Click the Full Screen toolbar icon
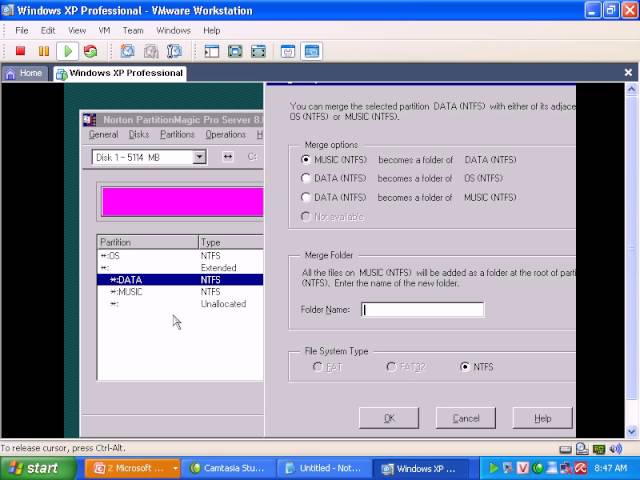640x480 pixels. pos(235,51)
